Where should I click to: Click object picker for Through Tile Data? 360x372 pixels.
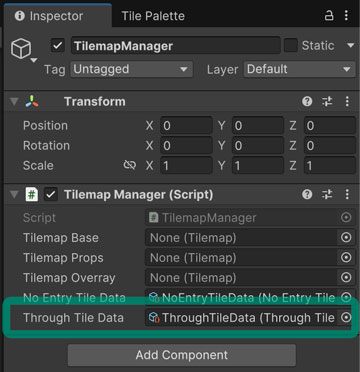click(346, 318)
